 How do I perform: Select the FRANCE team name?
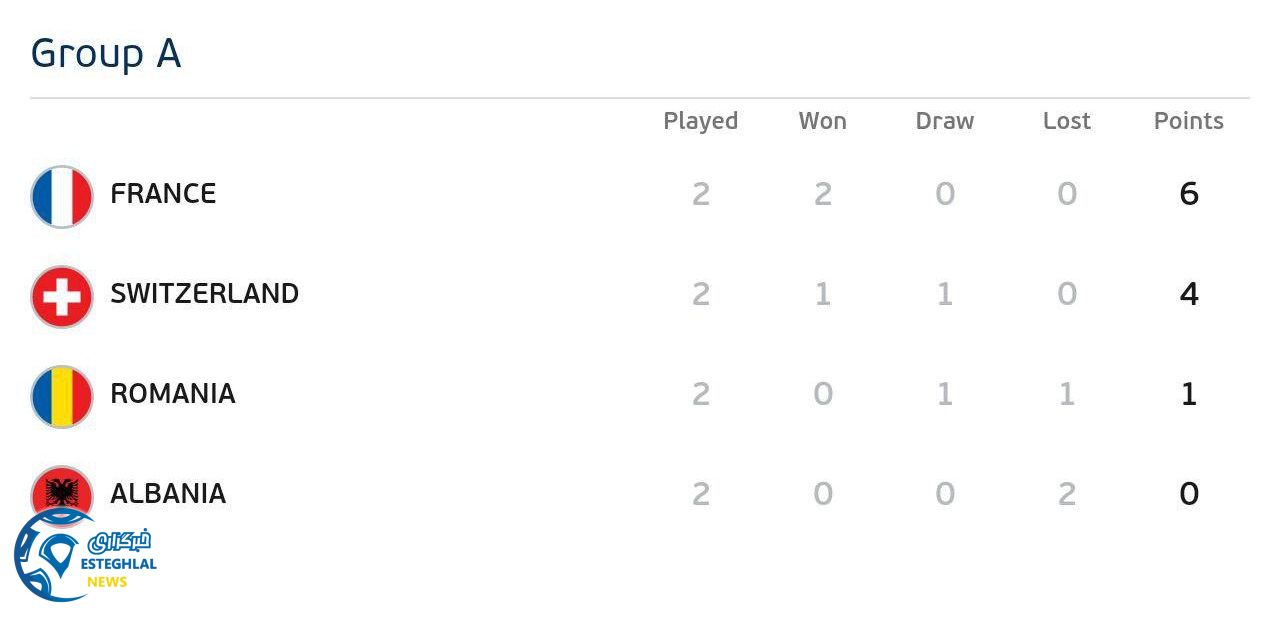tap(163, 193)
